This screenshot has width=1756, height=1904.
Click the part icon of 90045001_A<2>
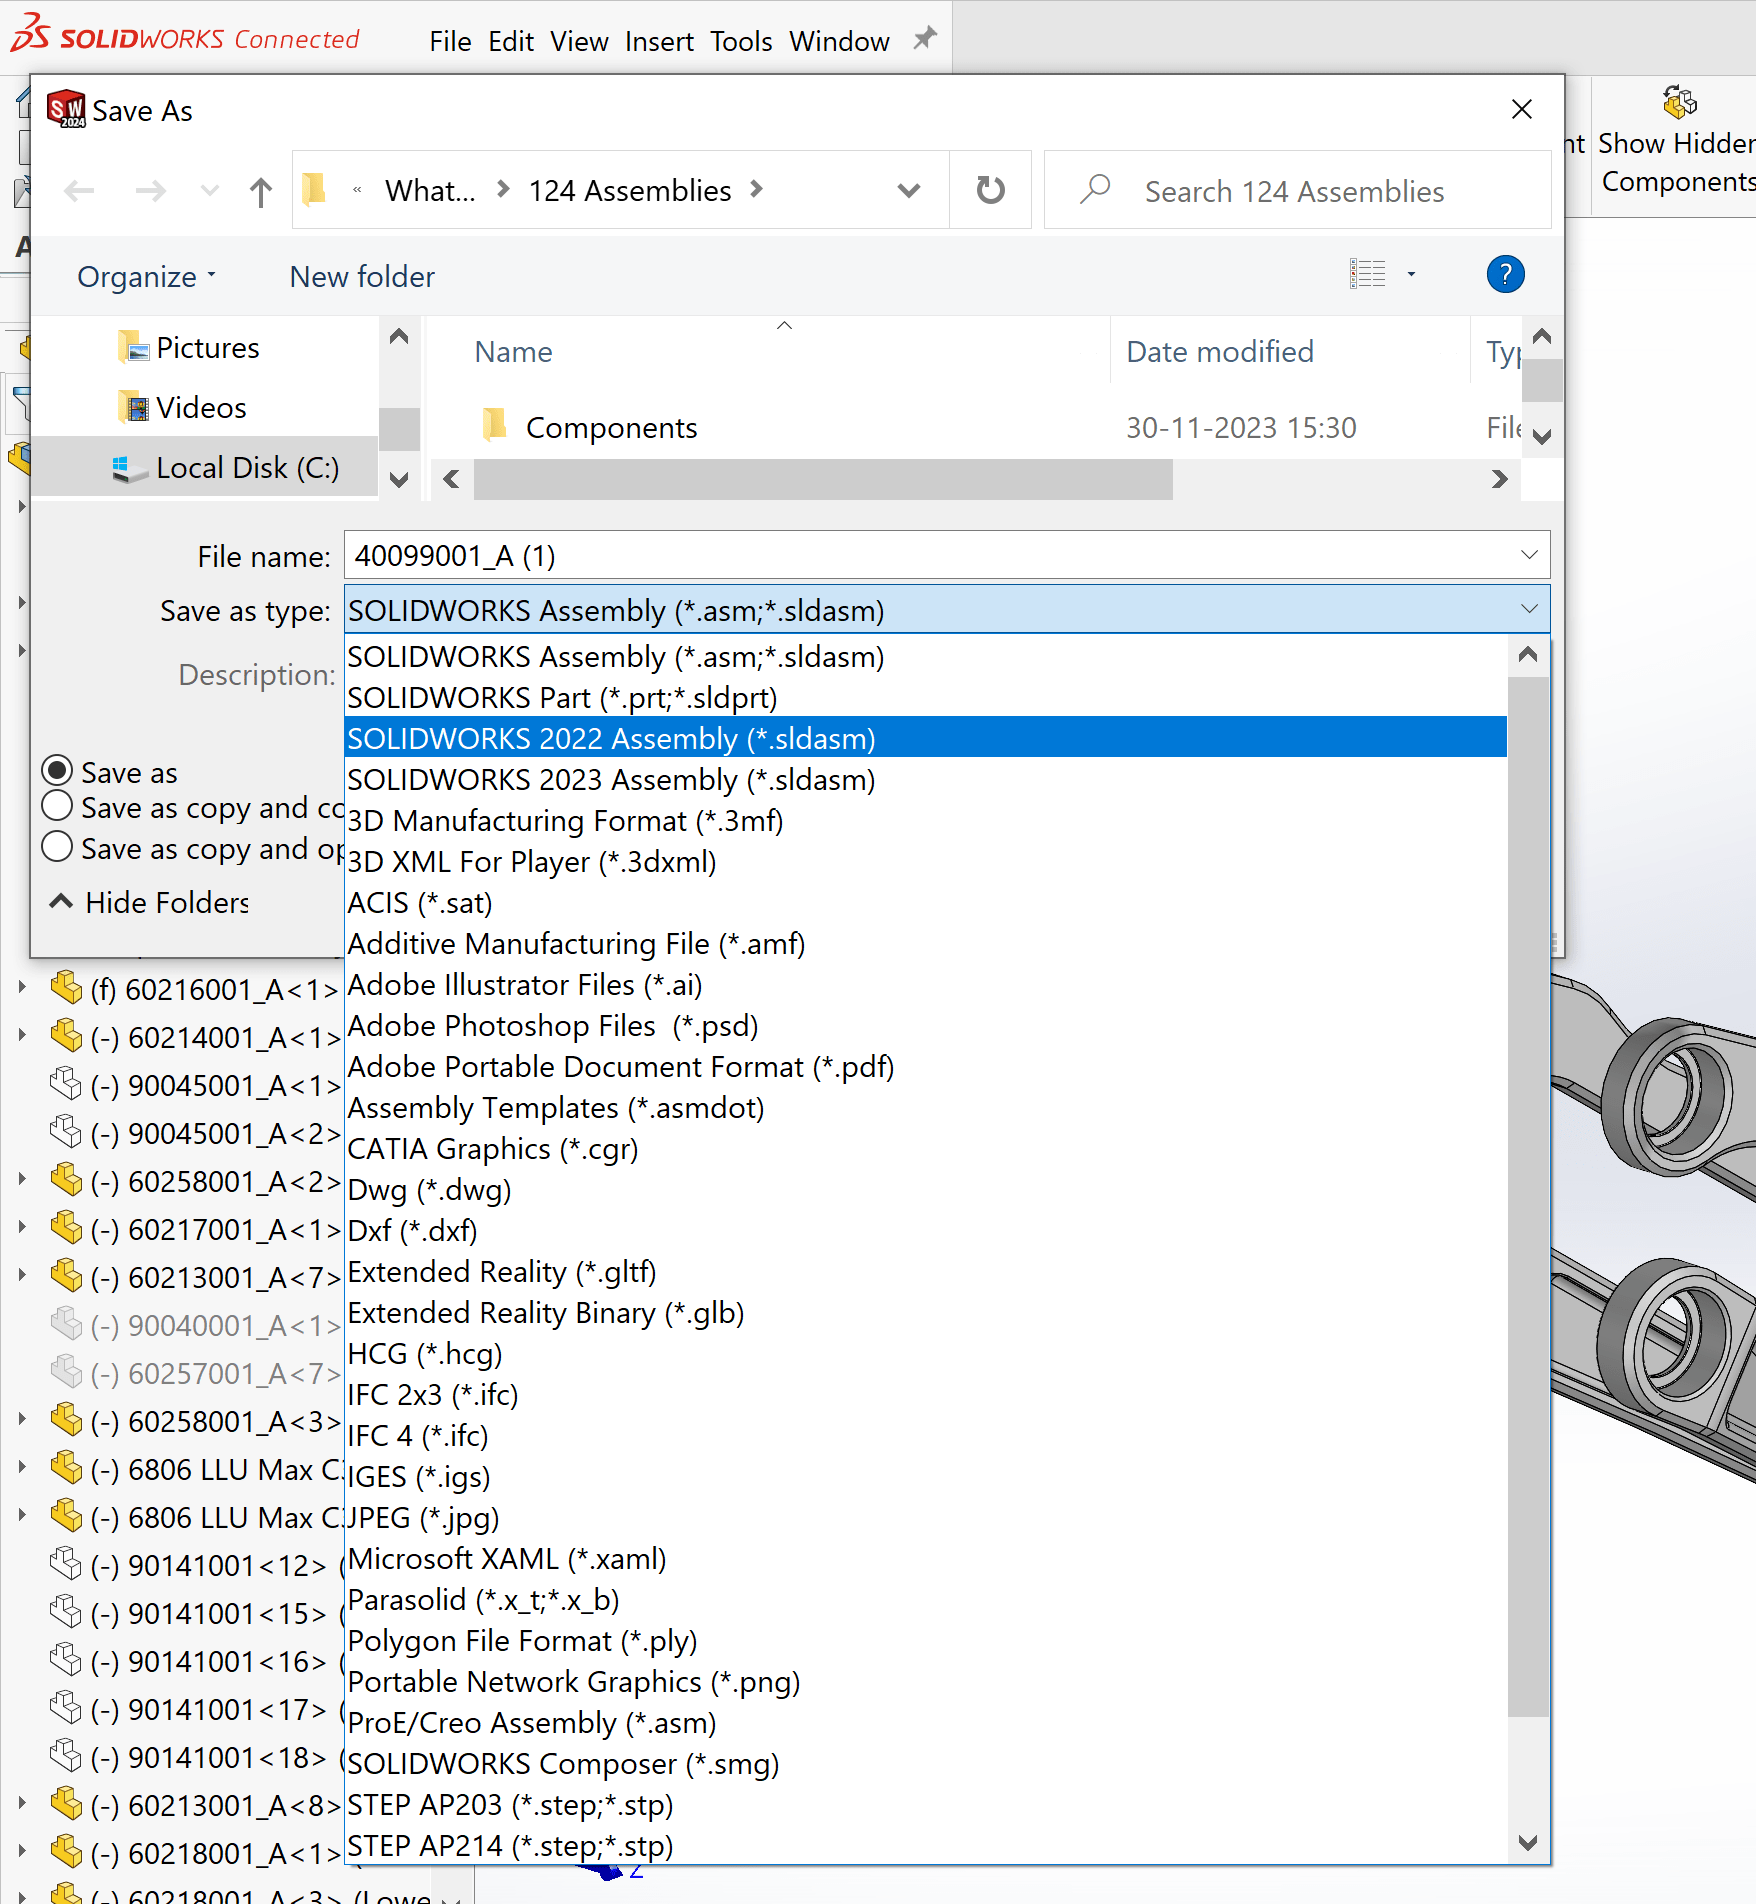67,1131
